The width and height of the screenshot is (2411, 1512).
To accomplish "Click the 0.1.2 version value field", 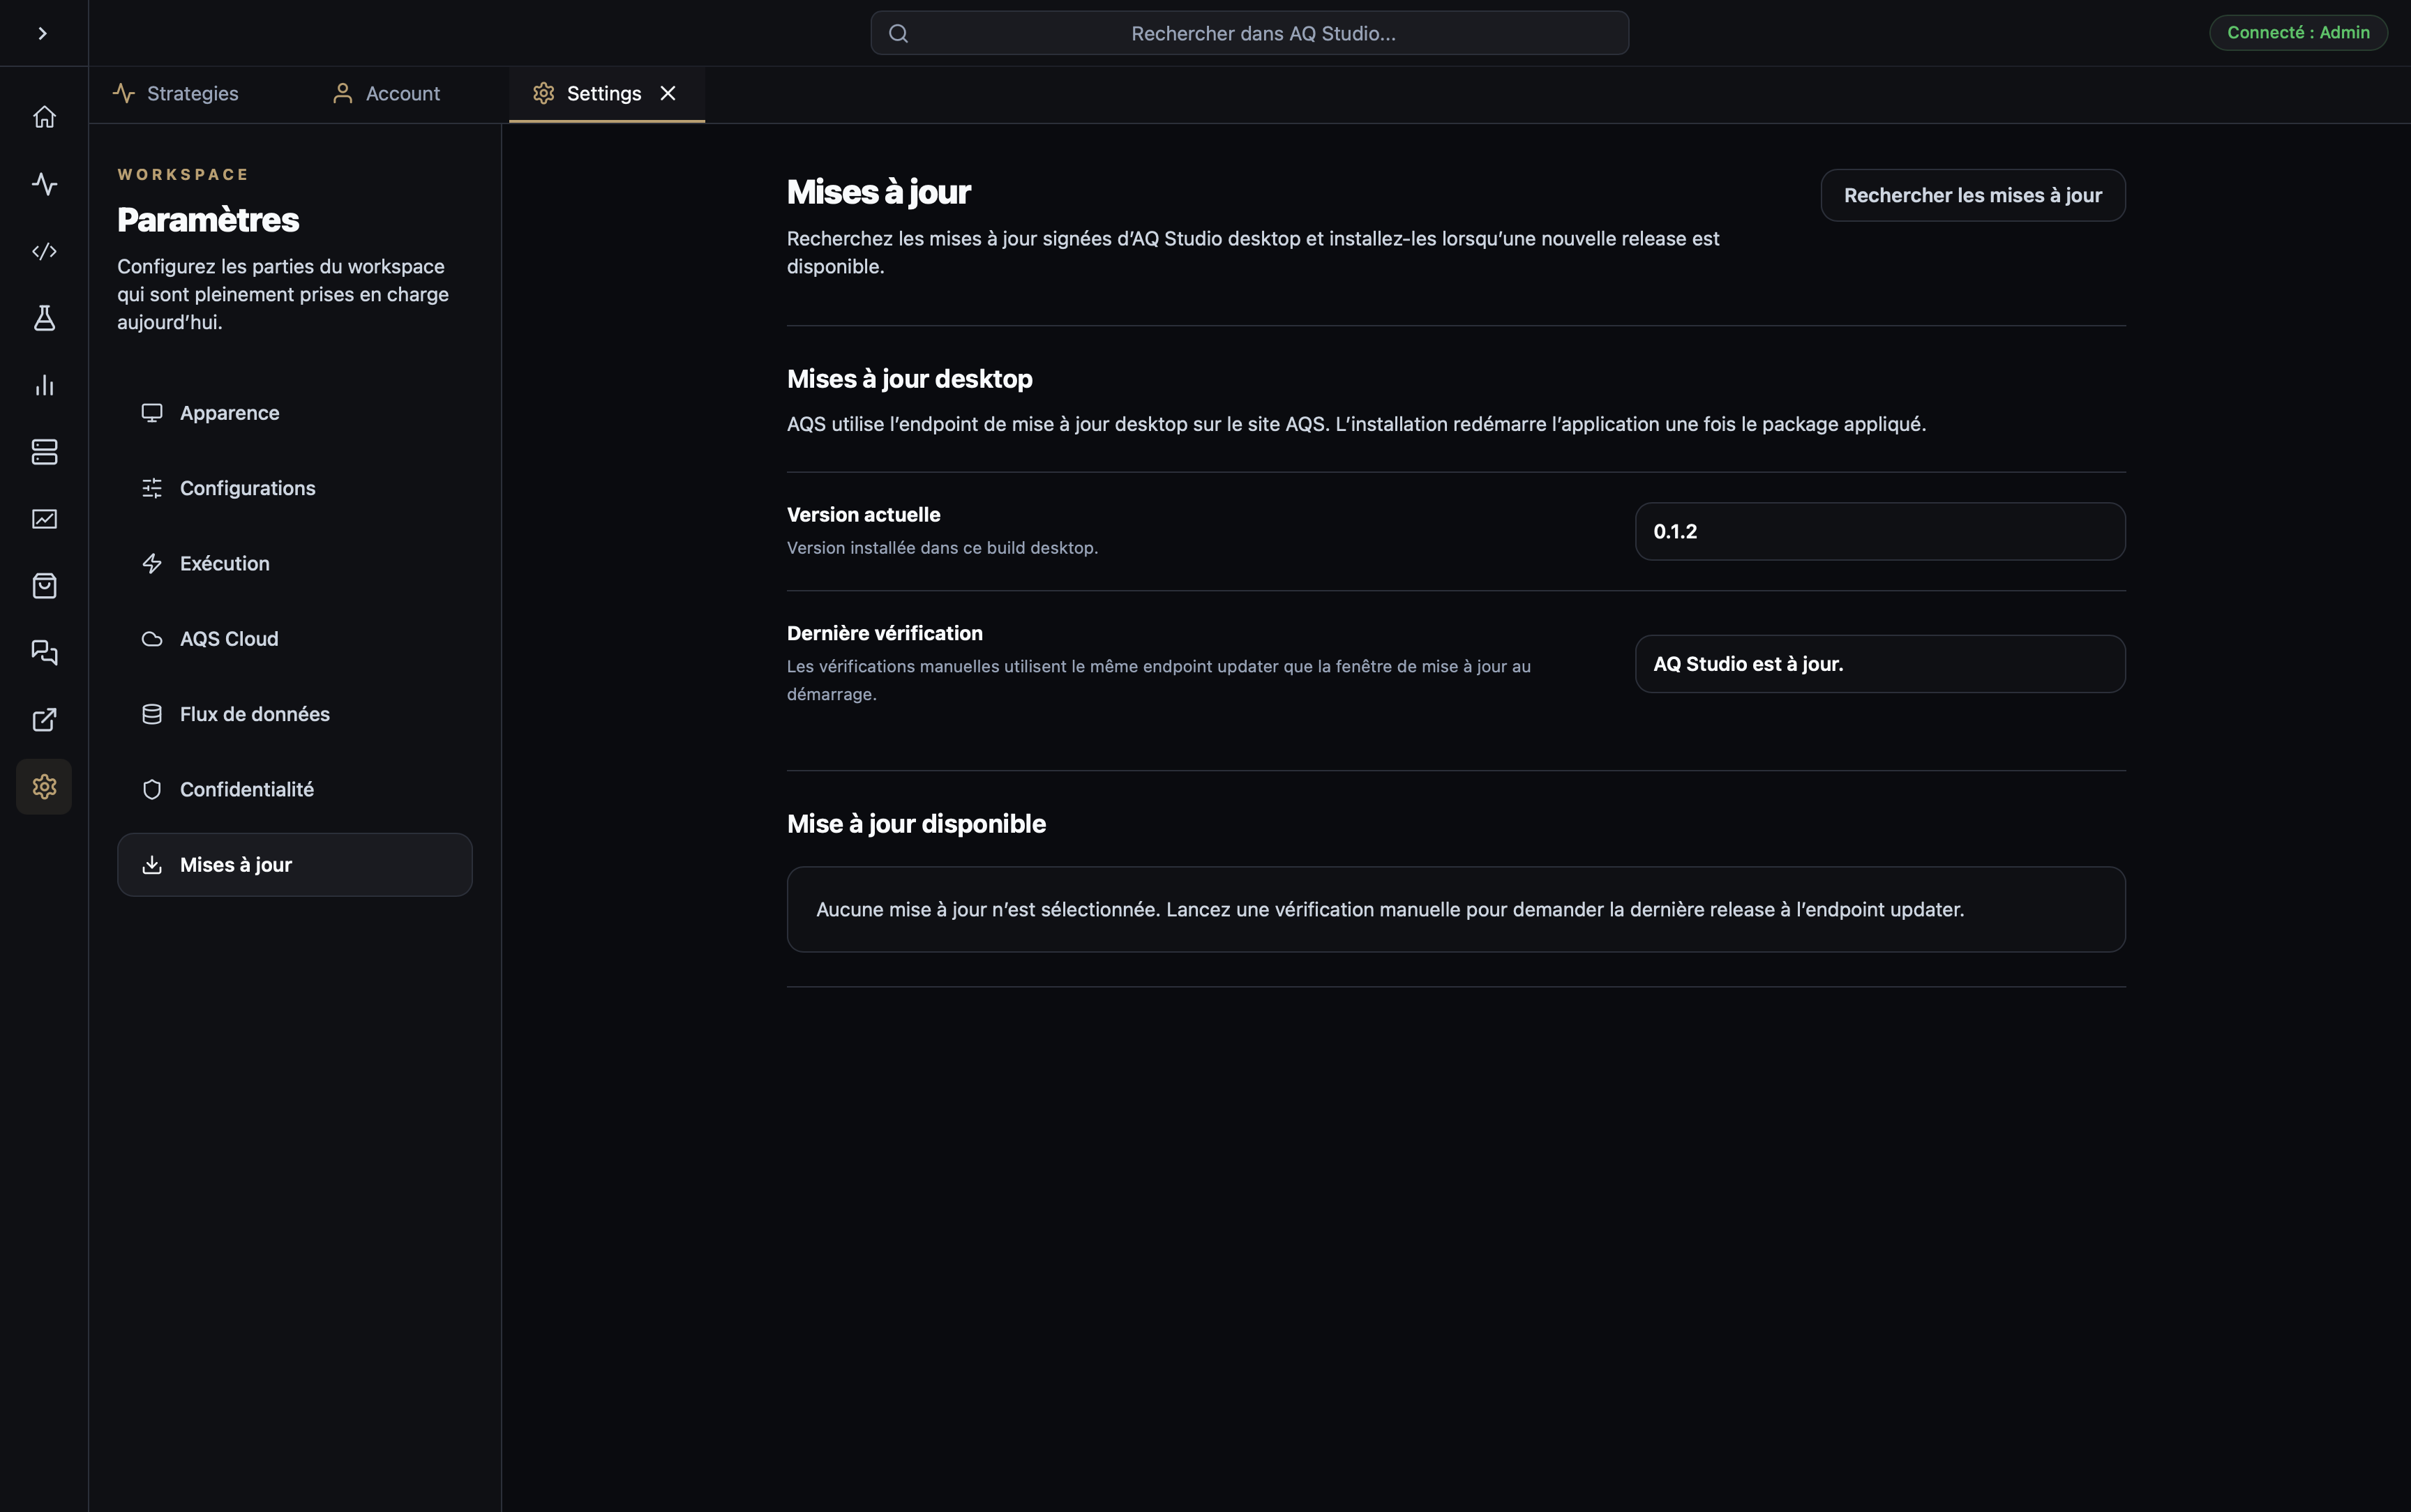I will click(x=1879, y=531).
